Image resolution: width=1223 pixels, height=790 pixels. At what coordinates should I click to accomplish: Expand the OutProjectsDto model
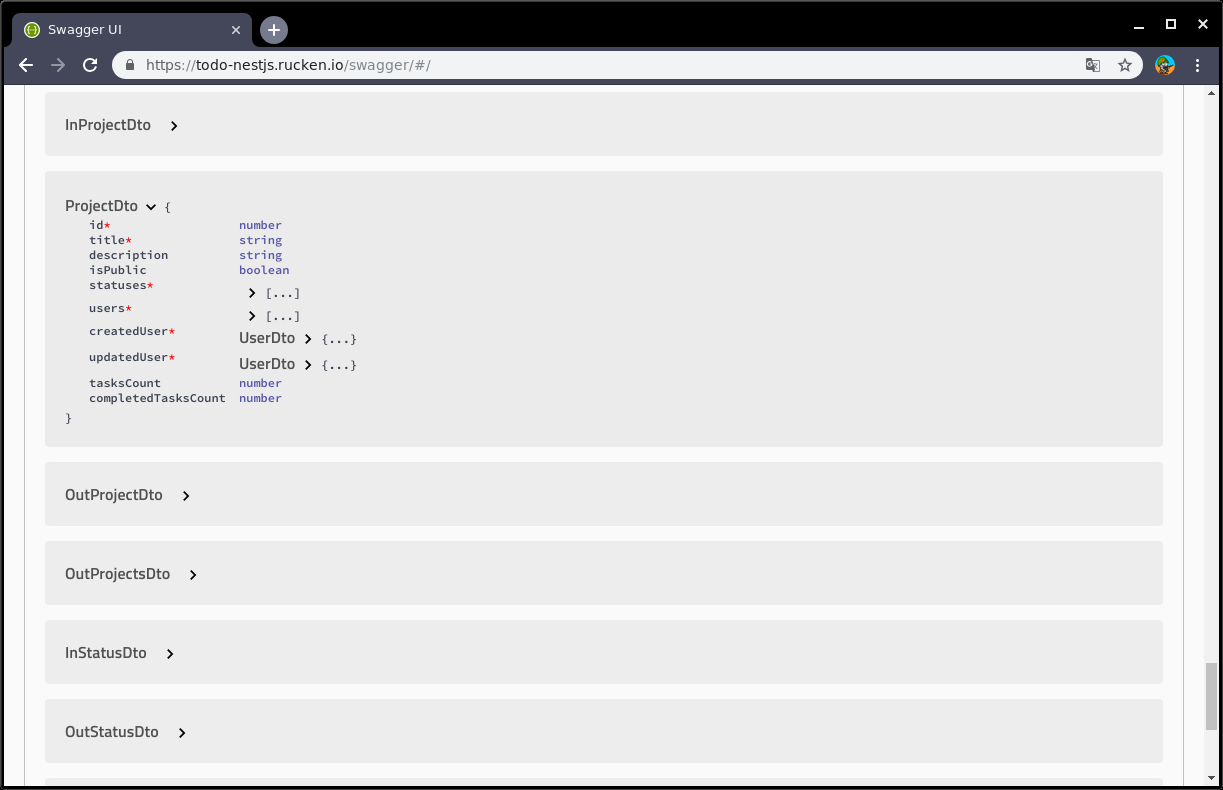click(193, 575)
